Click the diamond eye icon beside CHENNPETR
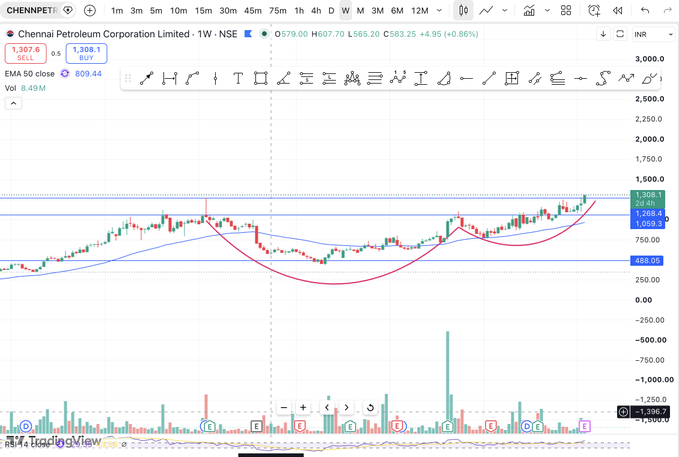 click(68, 10)
